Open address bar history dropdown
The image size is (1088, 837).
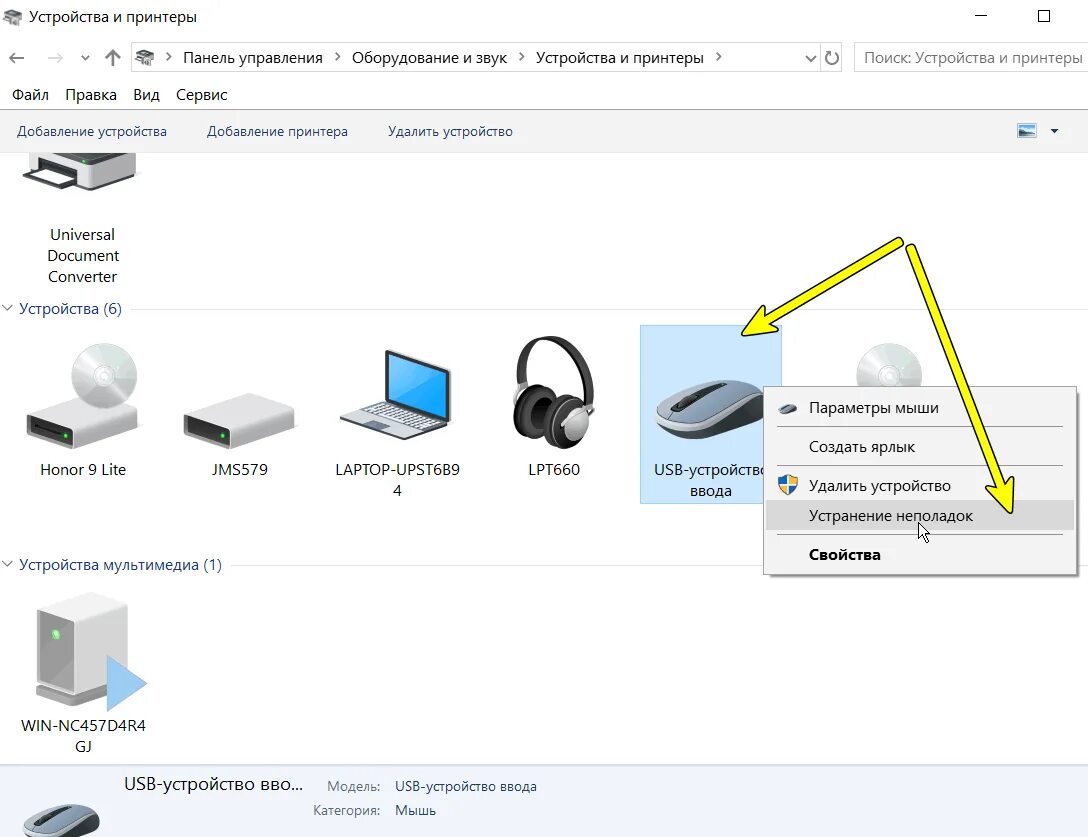click(x=810, y=58)
